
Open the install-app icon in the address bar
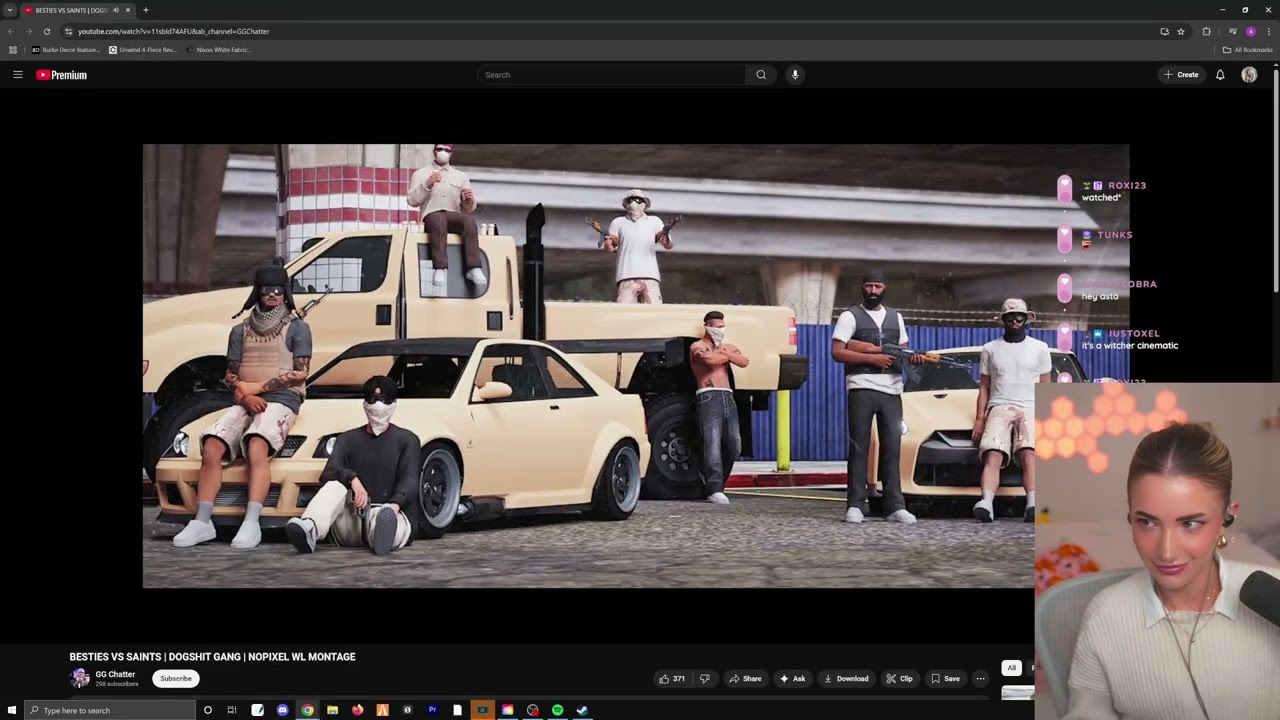pos(1164,31)
